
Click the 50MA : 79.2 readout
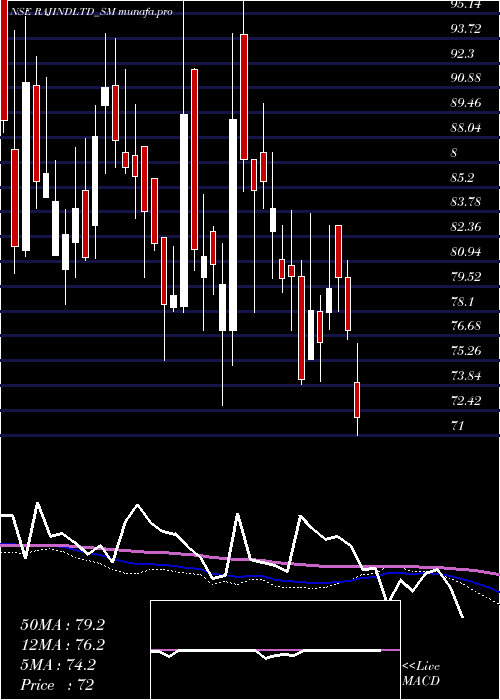pyautogui.click(x=63, y=625)
